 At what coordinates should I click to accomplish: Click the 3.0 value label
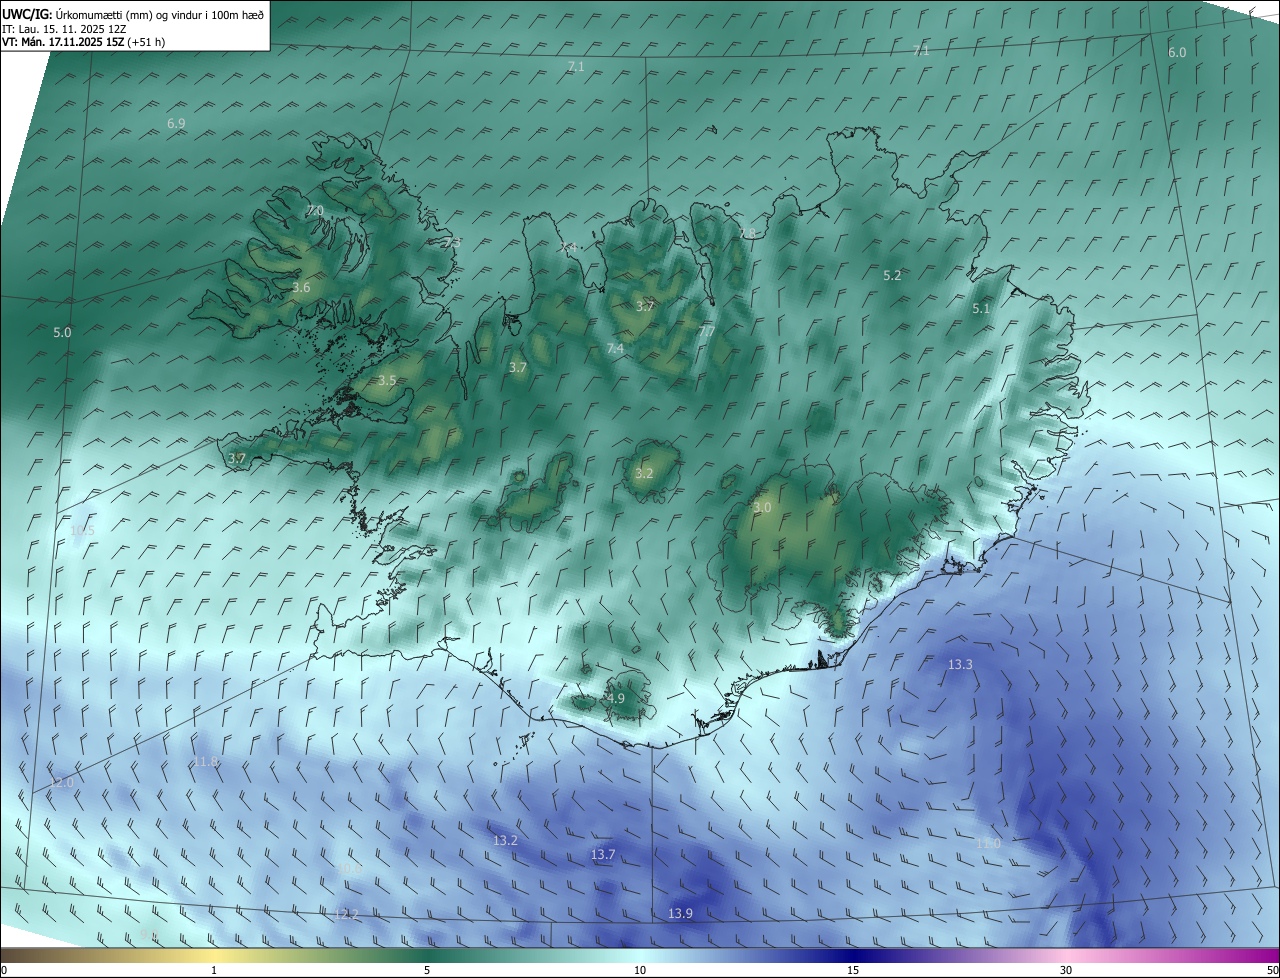762,508
